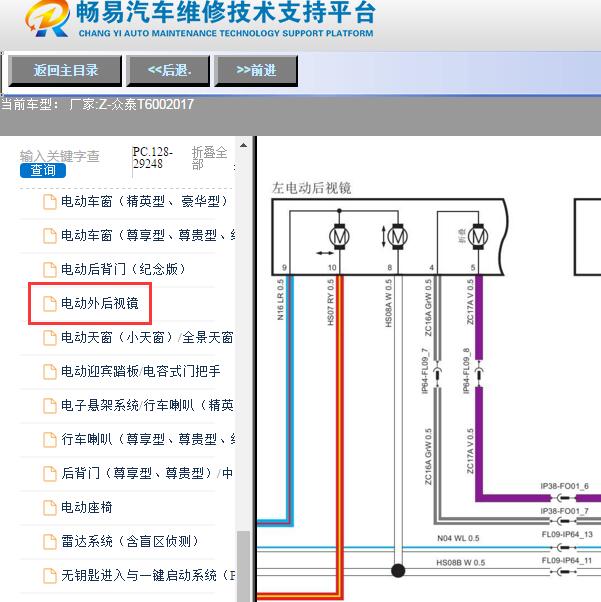Collapse all with 折叠全部
This screenshot has width=601, height=602.
click(x=209, y=158)
